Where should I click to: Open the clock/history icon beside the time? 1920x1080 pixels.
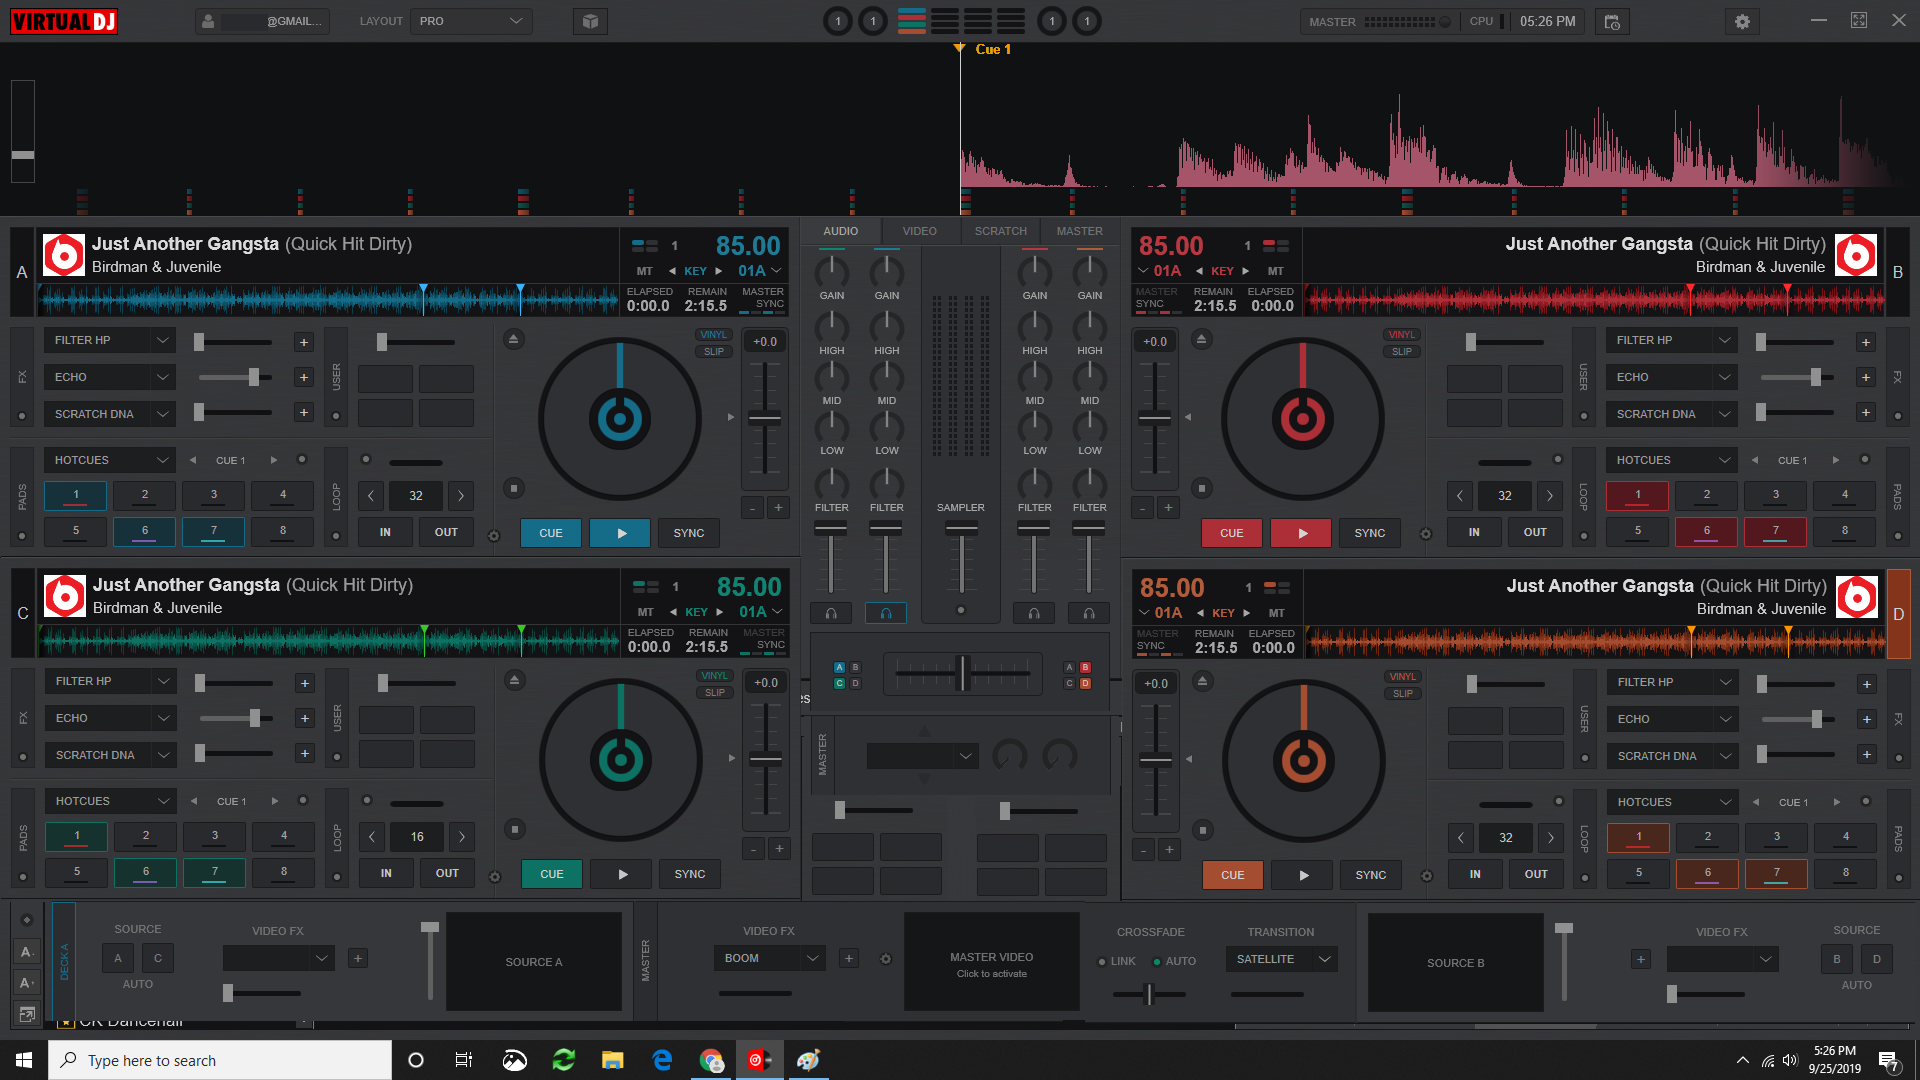(x=1612, y=21)
